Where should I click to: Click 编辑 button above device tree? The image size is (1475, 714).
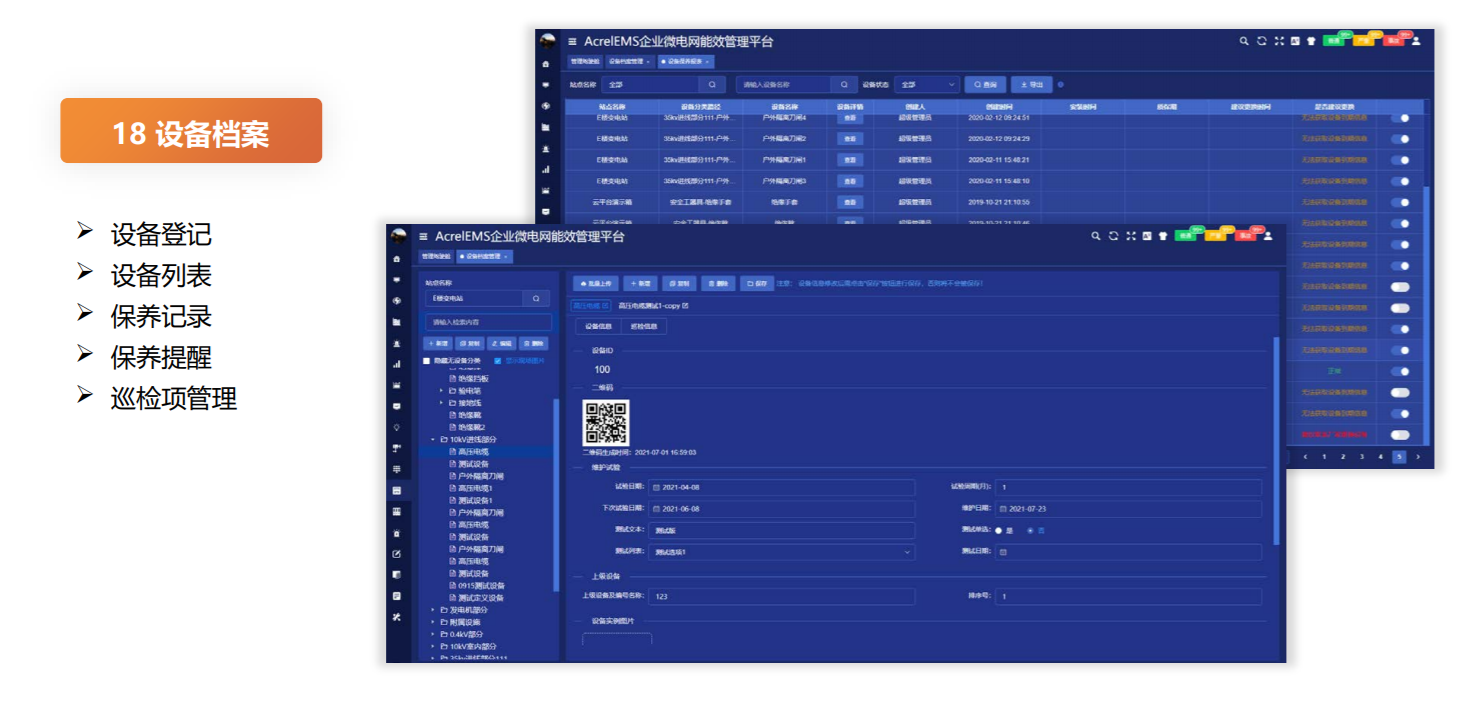[x=502, y=343]
